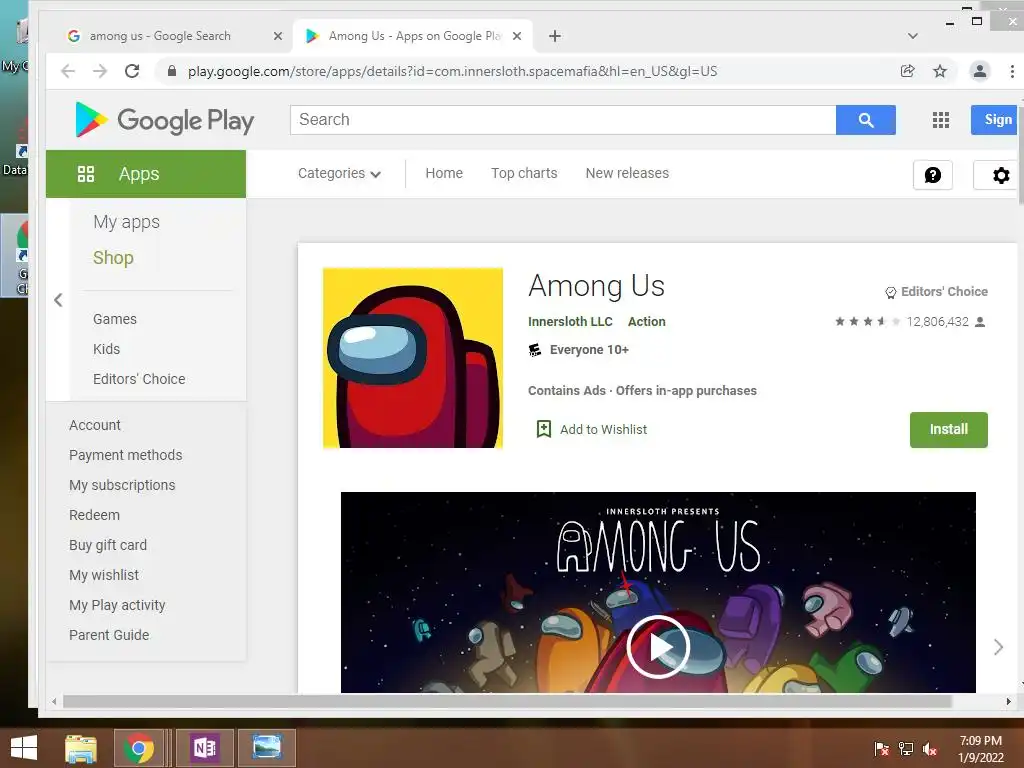Screen dimensions: 1024x768
Task: Open Editors' Choice in sidebar
Action: (x=139, y=379)
